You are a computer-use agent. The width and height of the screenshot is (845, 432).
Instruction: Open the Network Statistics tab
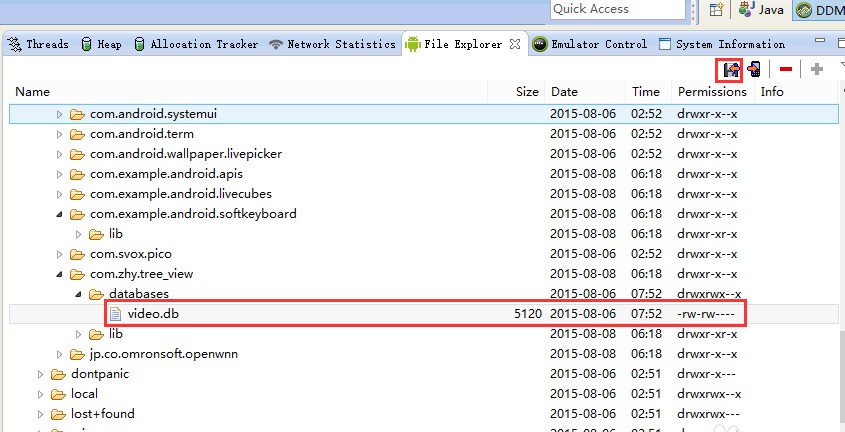click(x=333, y=44)
